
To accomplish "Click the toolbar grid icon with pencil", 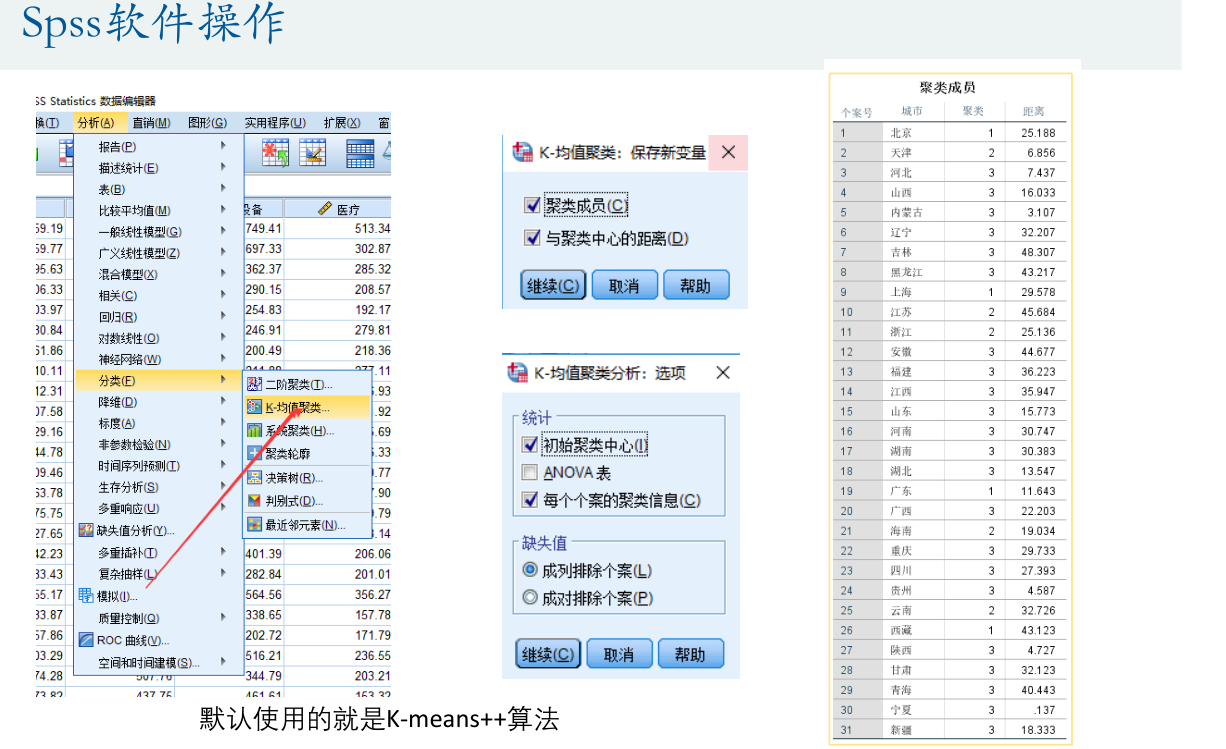I will (x=313, y=153).
